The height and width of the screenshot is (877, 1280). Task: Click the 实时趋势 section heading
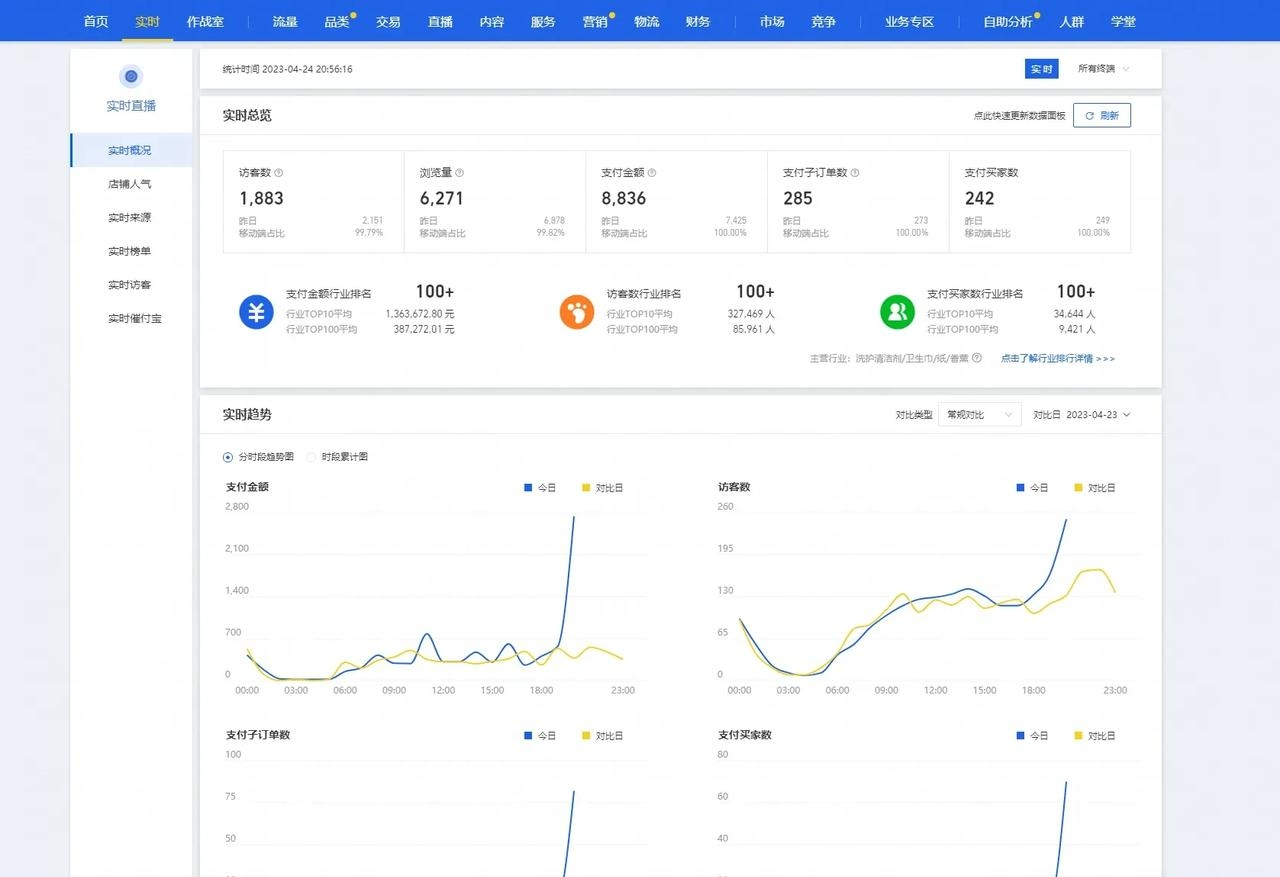247,414
